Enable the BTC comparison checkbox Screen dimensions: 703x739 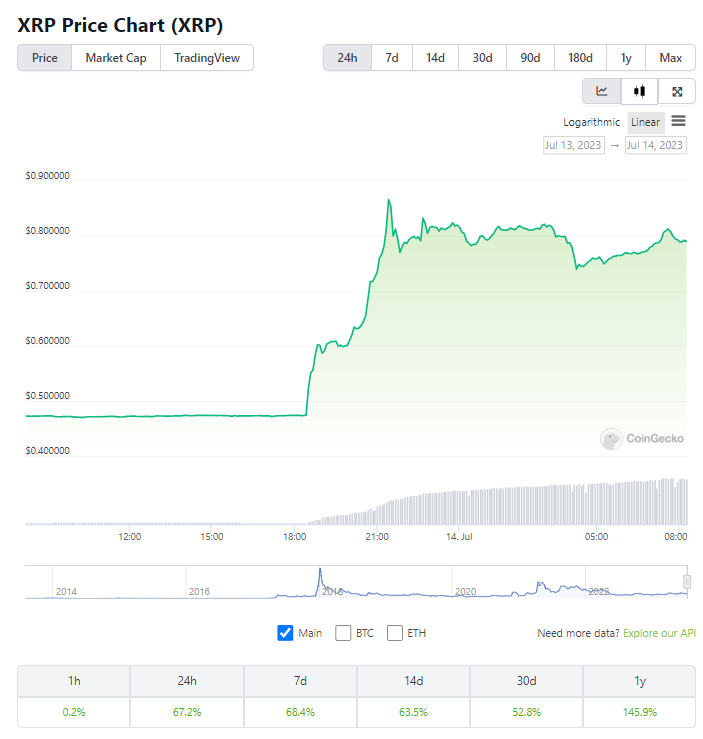click(x=343, y=633)
